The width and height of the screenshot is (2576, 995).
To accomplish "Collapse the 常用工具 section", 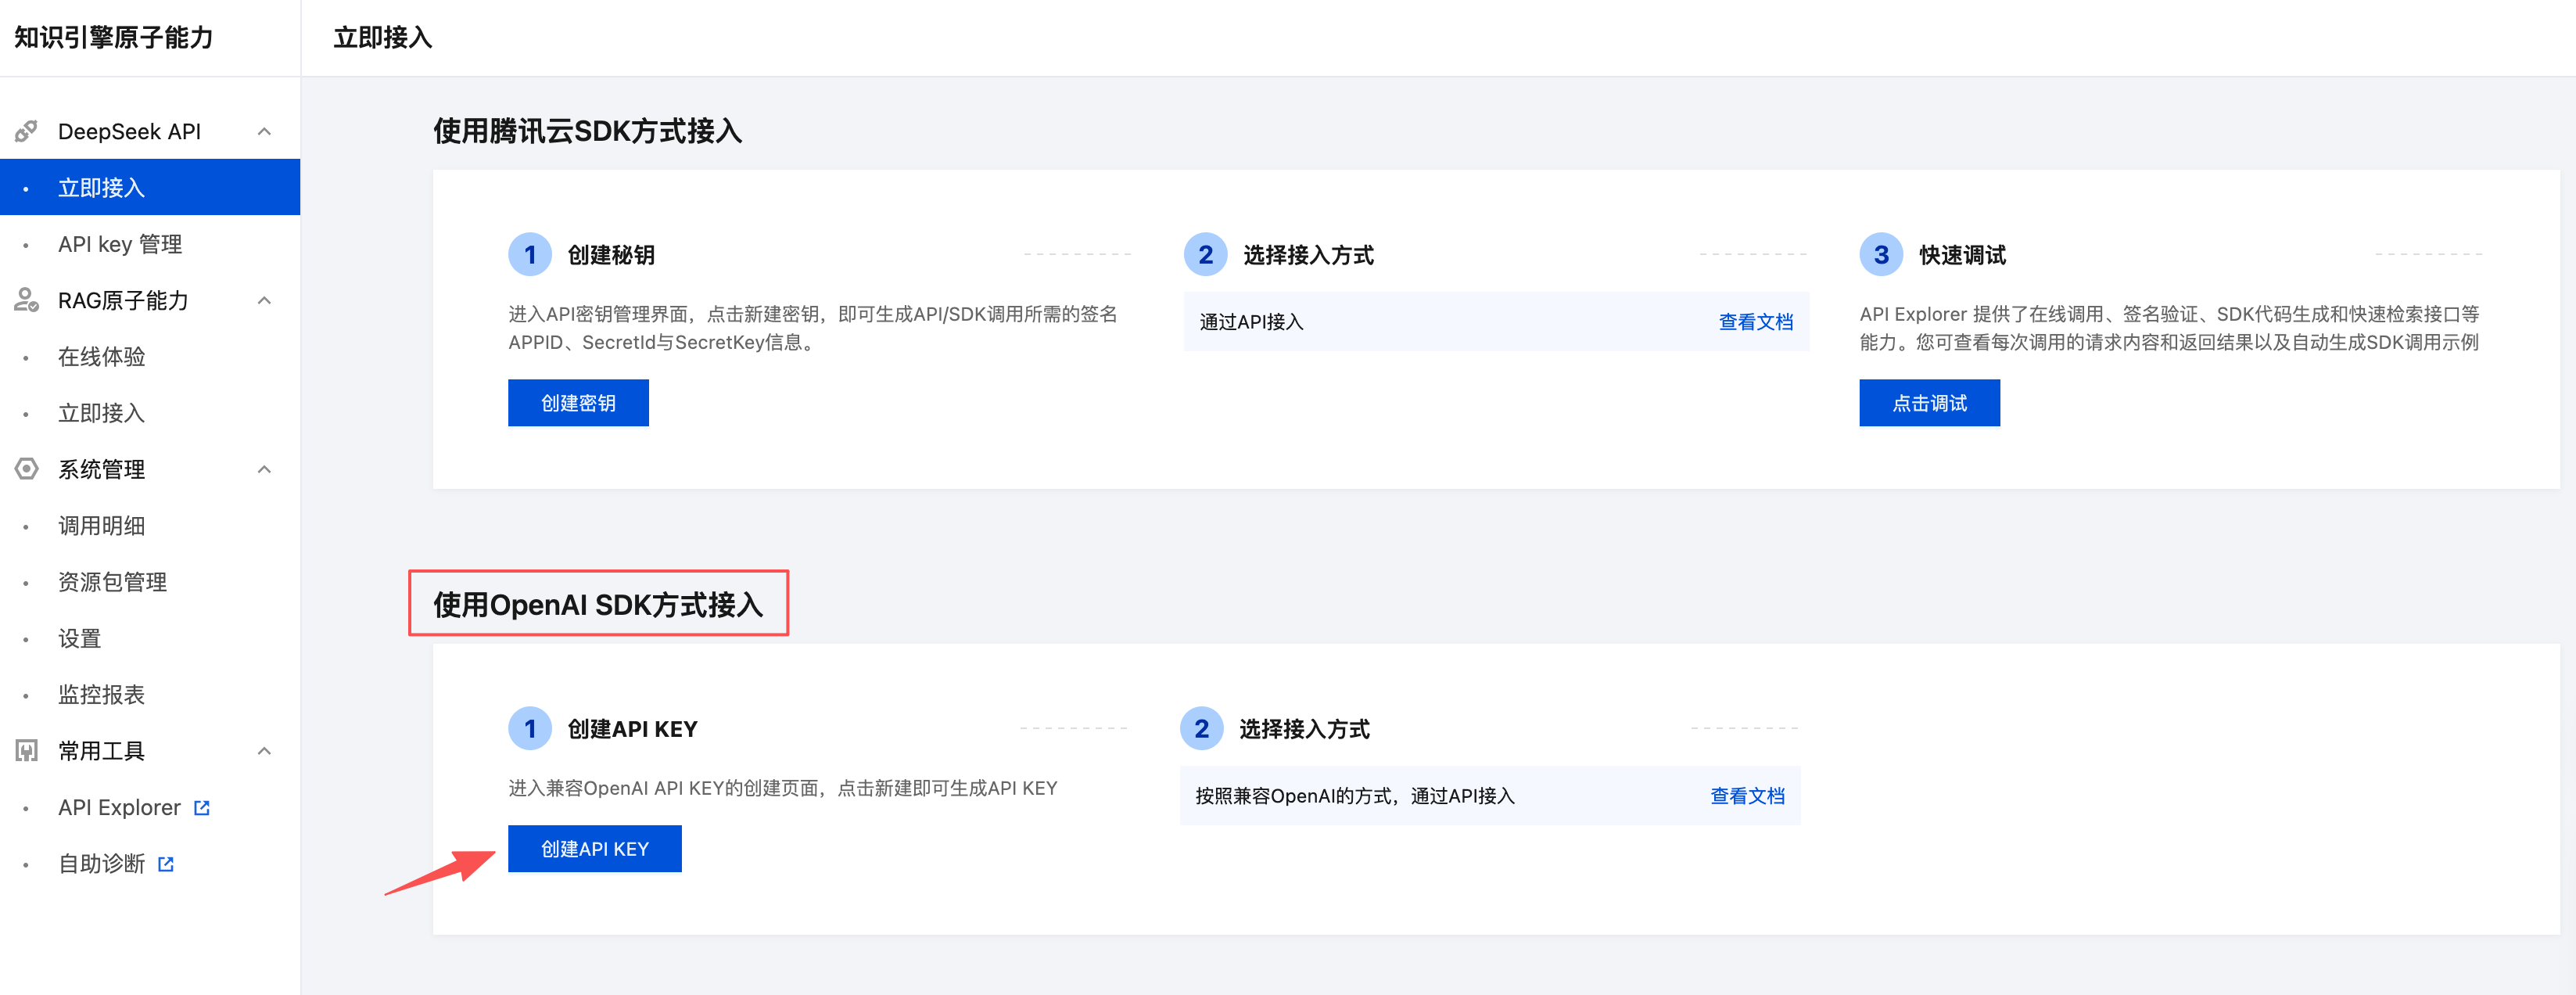I will pyautogui.click(x=264, y=750).
